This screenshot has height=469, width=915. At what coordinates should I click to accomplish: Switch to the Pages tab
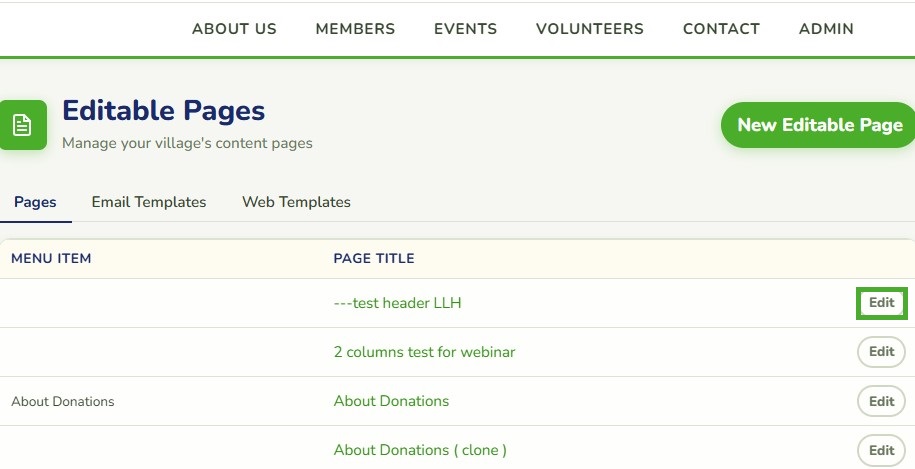coord(35,202)
